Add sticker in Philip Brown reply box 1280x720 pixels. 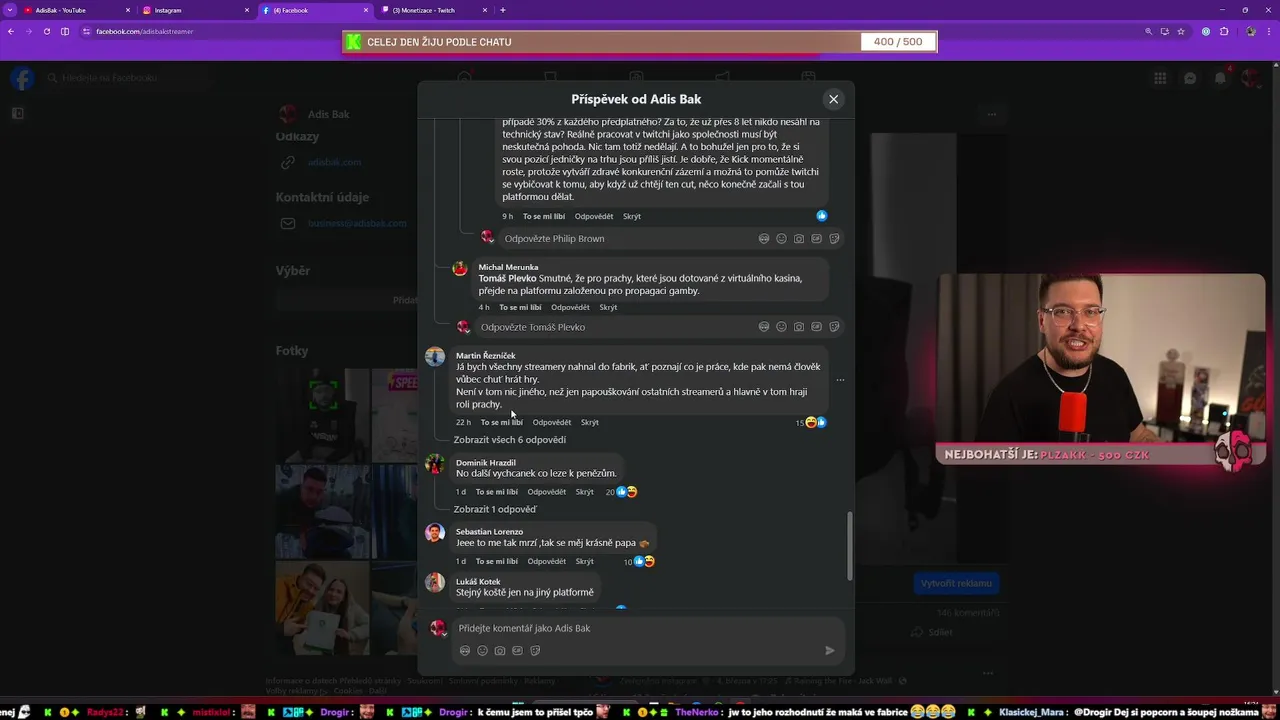point(834,239)
